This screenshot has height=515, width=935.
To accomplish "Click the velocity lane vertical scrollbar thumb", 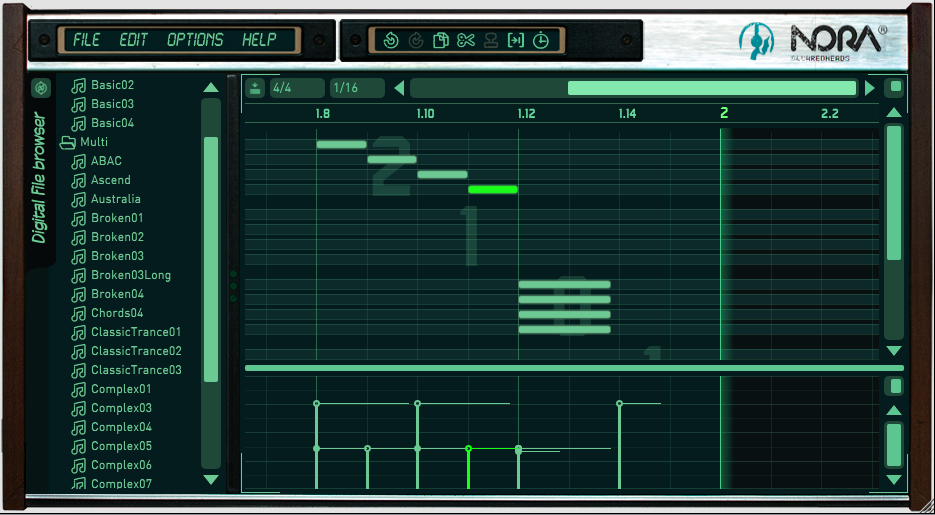I will (894, 445).
